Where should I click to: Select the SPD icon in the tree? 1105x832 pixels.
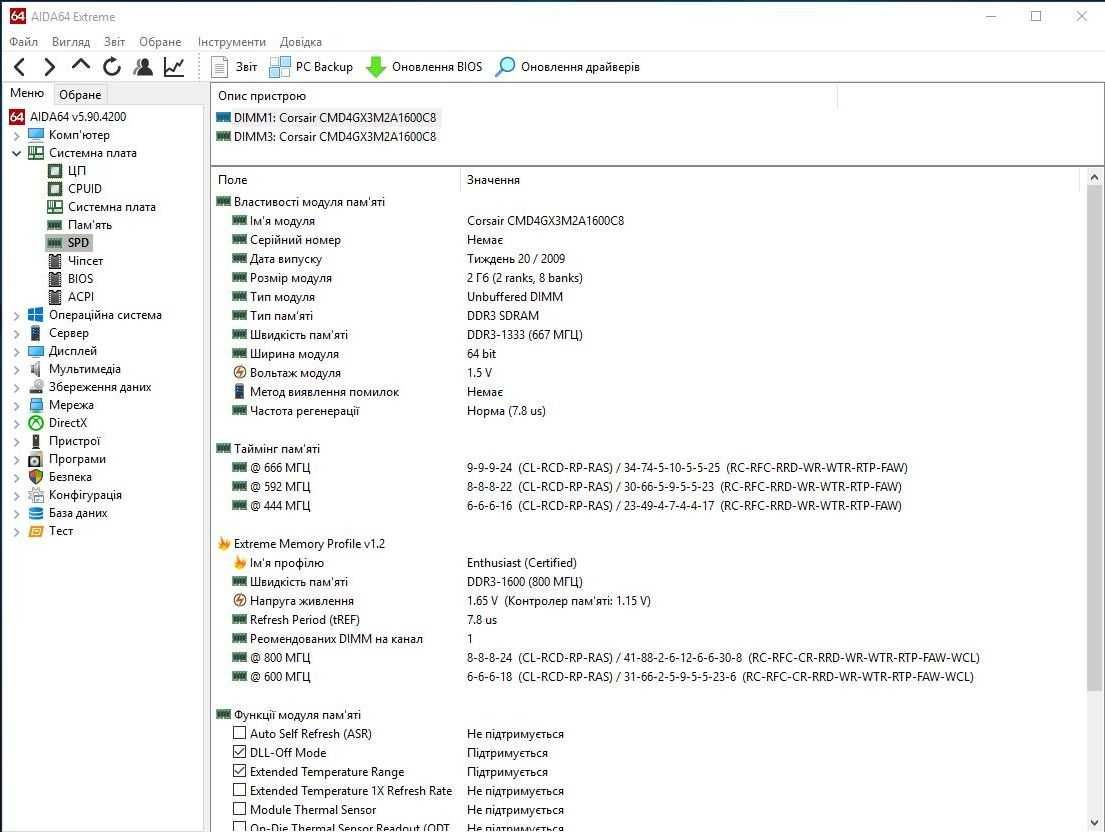(55, 243)
